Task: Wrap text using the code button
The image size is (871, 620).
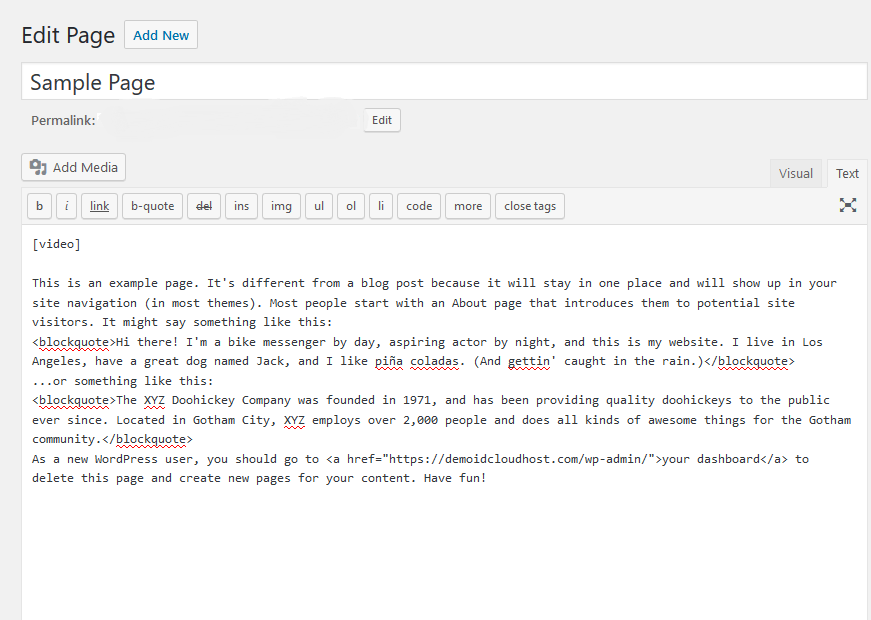Action: [x=419, y=206]
